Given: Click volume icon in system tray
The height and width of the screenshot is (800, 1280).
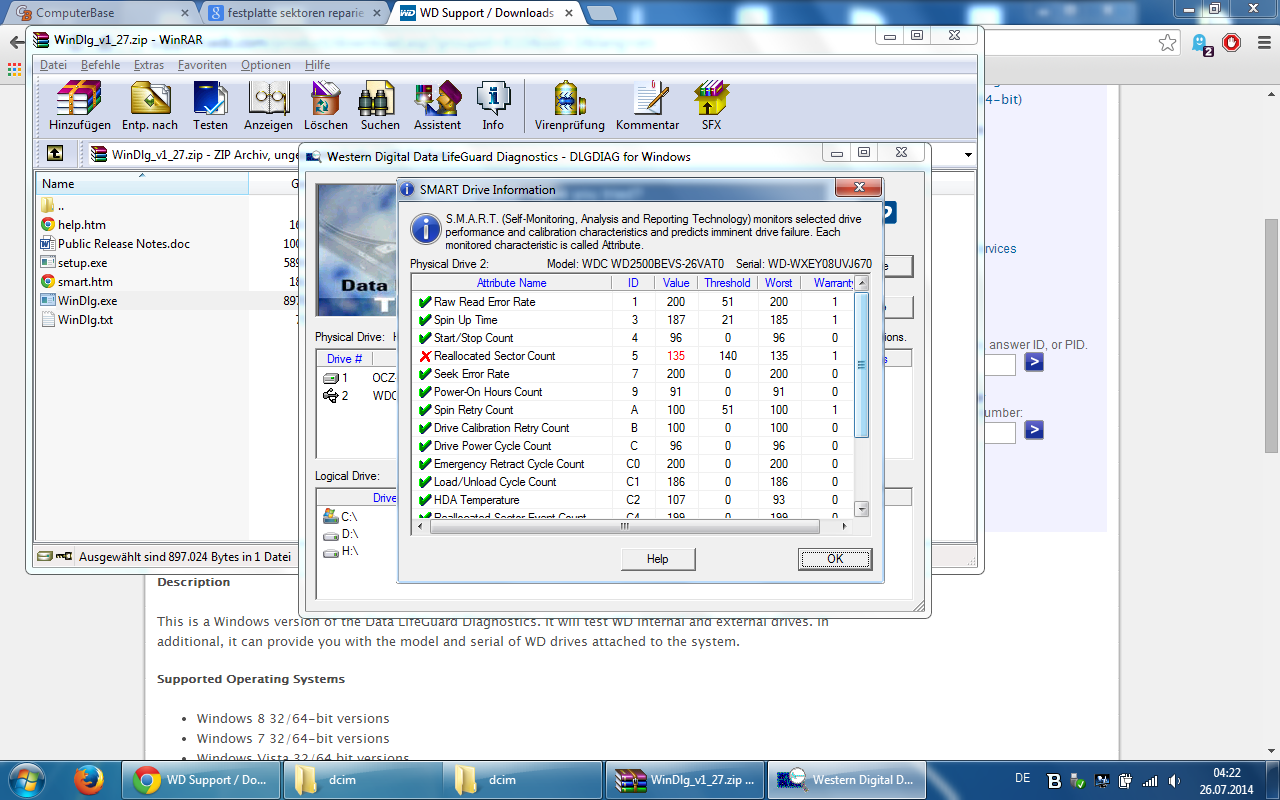Looking at the screenshot, I should click(x=1175, y=780).
